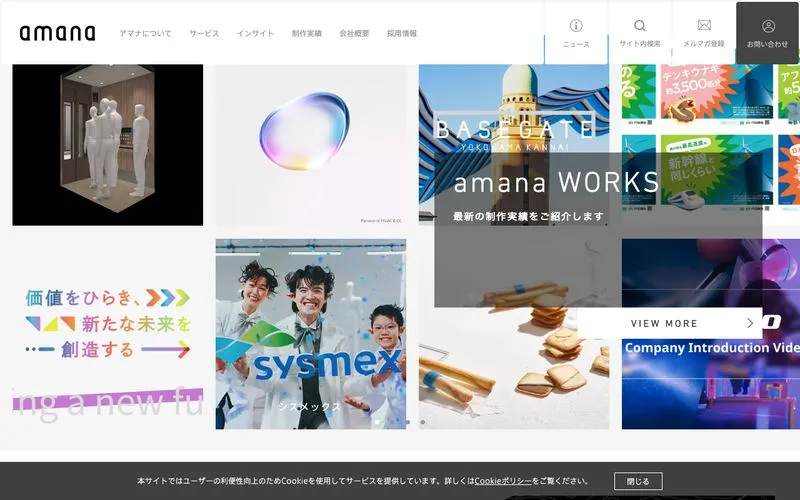Viewport: 800px width, 500px height.
Task: Open the mannequin elevator thumbnail
Action: (108, 145)
